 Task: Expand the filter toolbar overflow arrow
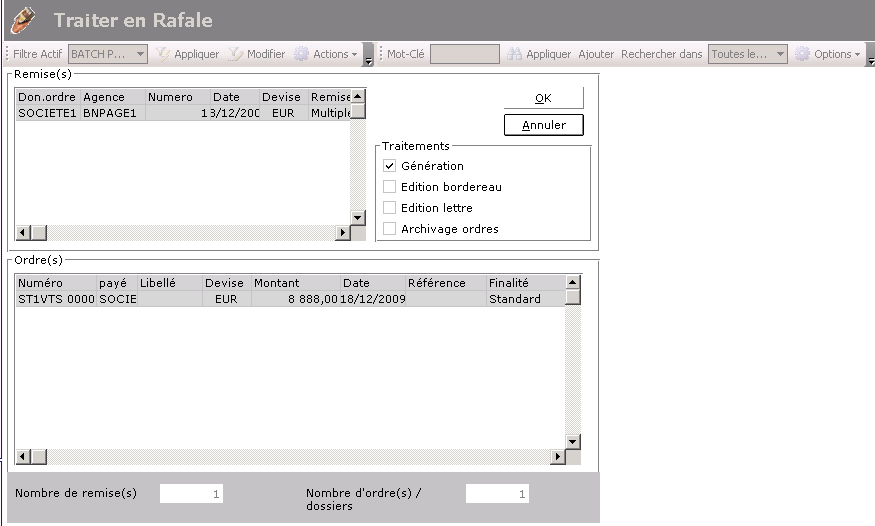(368, 60)
